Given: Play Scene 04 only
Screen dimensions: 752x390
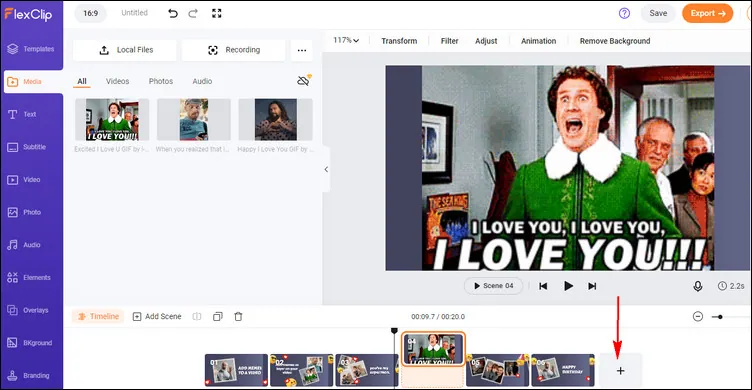Looking at the screenshot, I should coord(494,286).
